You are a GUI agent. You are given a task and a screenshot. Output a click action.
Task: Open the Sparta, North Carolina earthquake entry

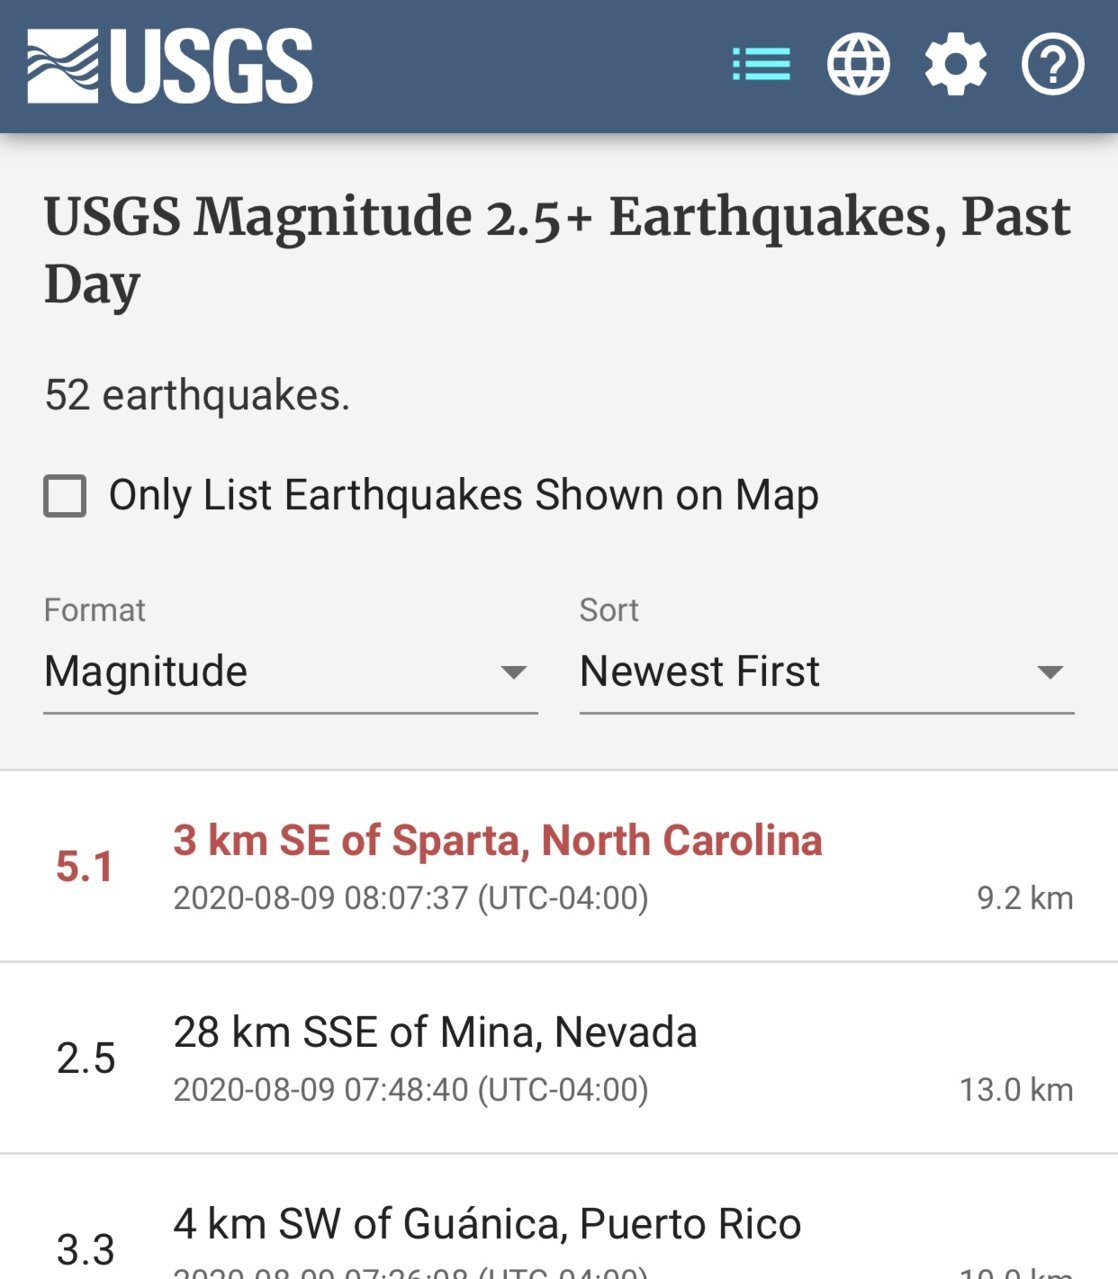point(559,867)
